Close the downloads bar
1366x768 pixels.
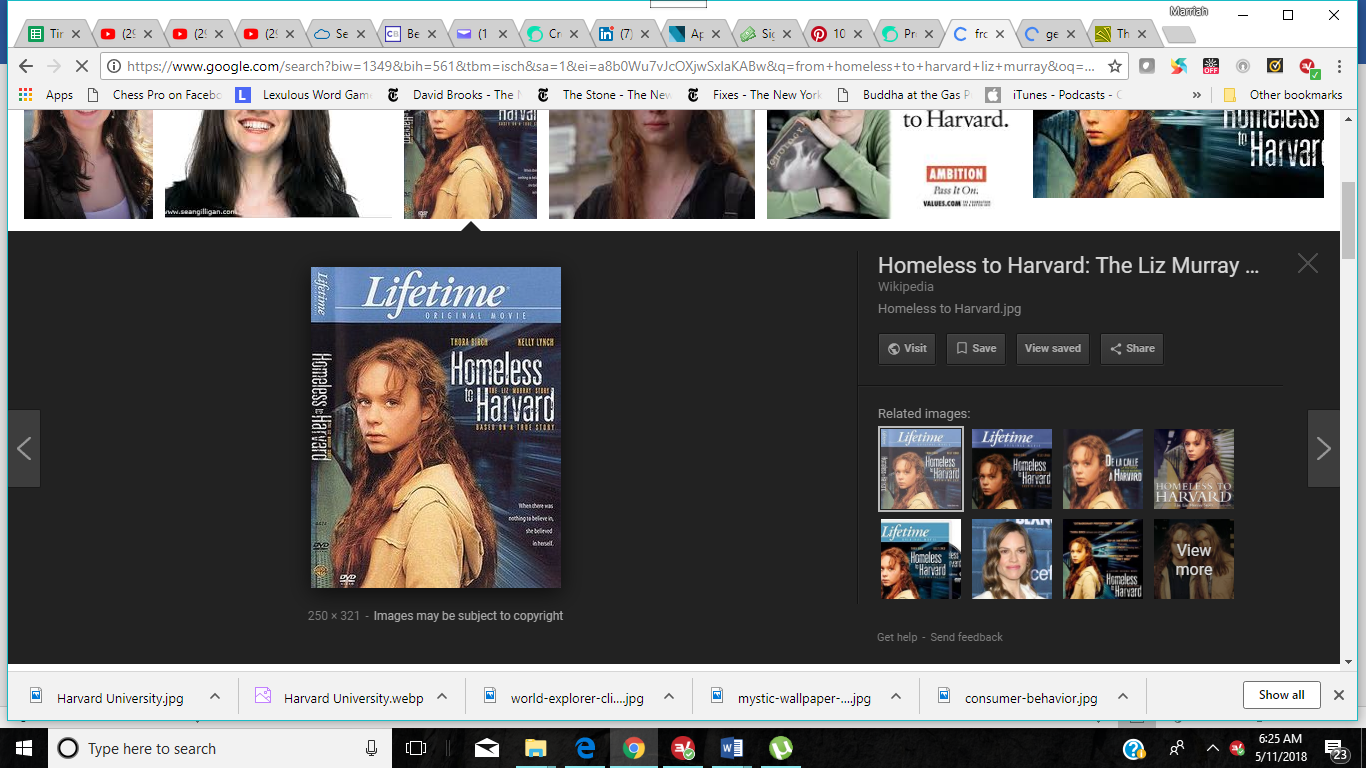coord(1340,695)
